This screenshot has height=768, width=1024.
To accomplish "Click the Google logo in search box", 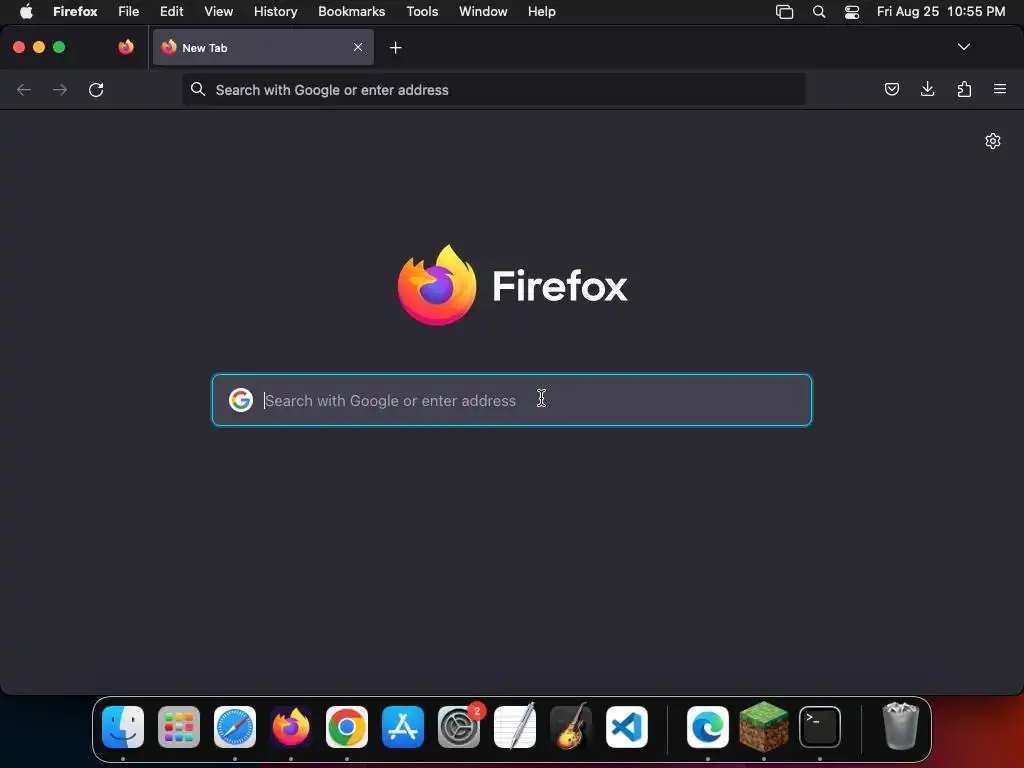I will pyautogui.click(x=241, y=400).
